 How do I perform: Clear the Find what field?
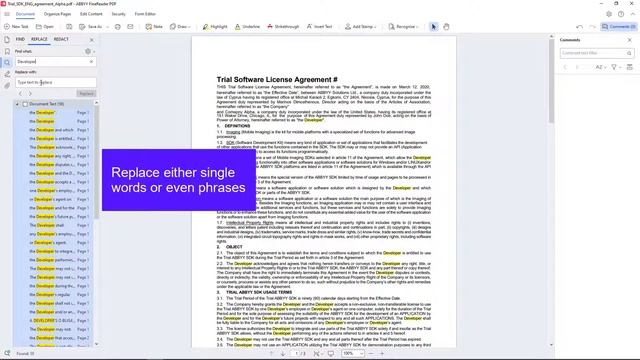pos(91,62)
